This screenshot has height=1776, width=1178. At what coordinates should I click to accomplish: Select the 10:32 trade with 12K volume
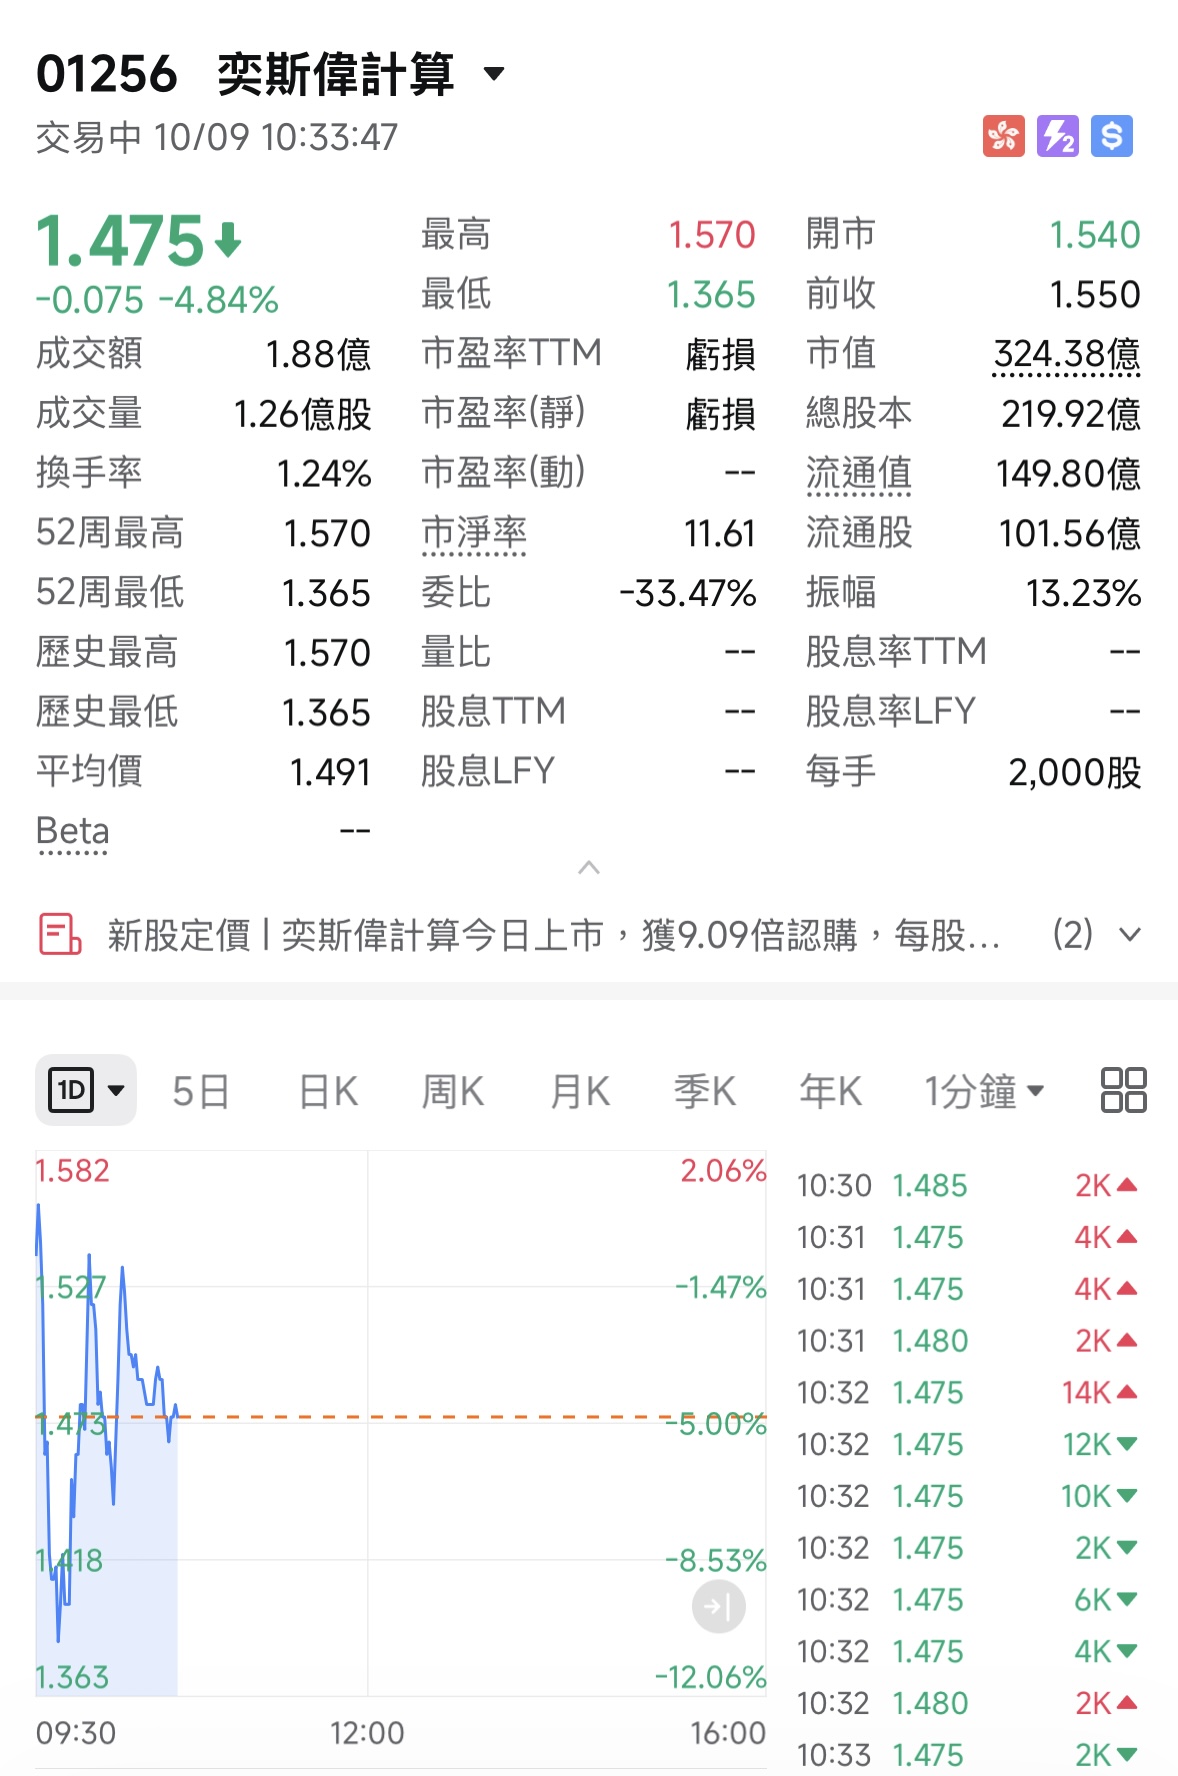(x=967, y=1444)
